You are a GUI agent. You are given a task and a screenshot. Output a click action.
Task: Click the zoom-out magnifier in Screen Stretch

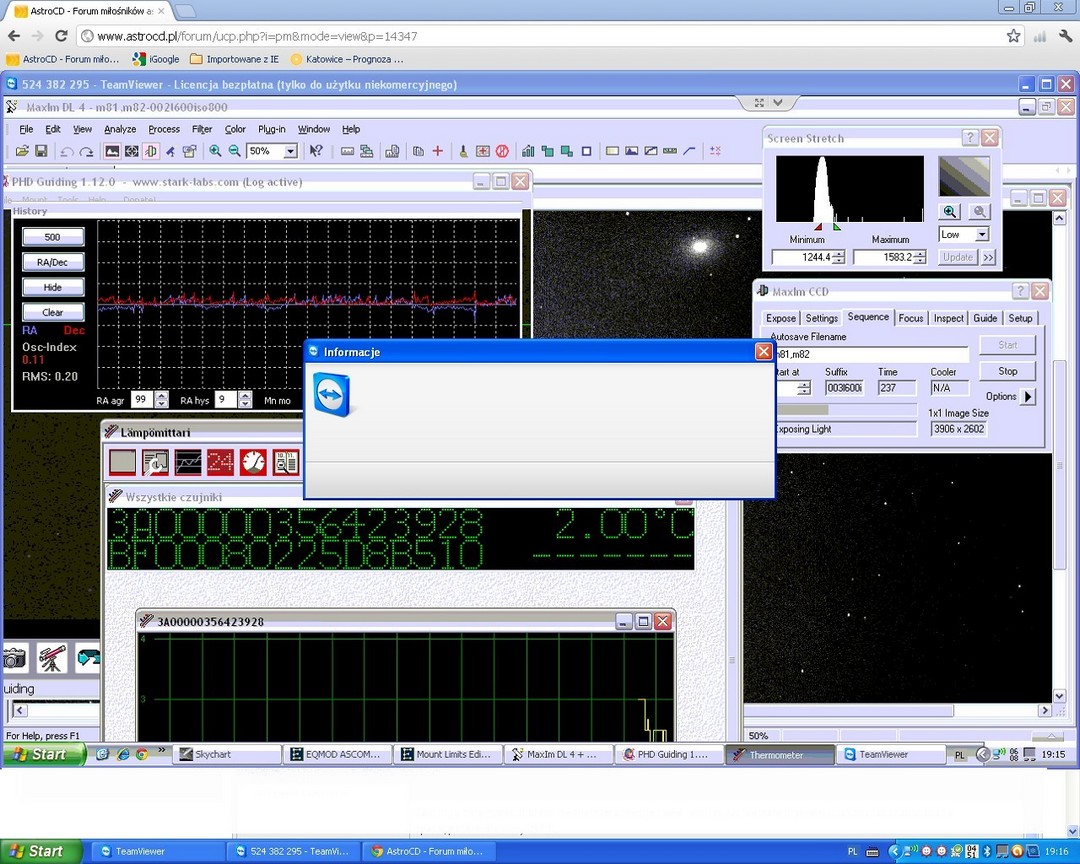click(979, 212)
